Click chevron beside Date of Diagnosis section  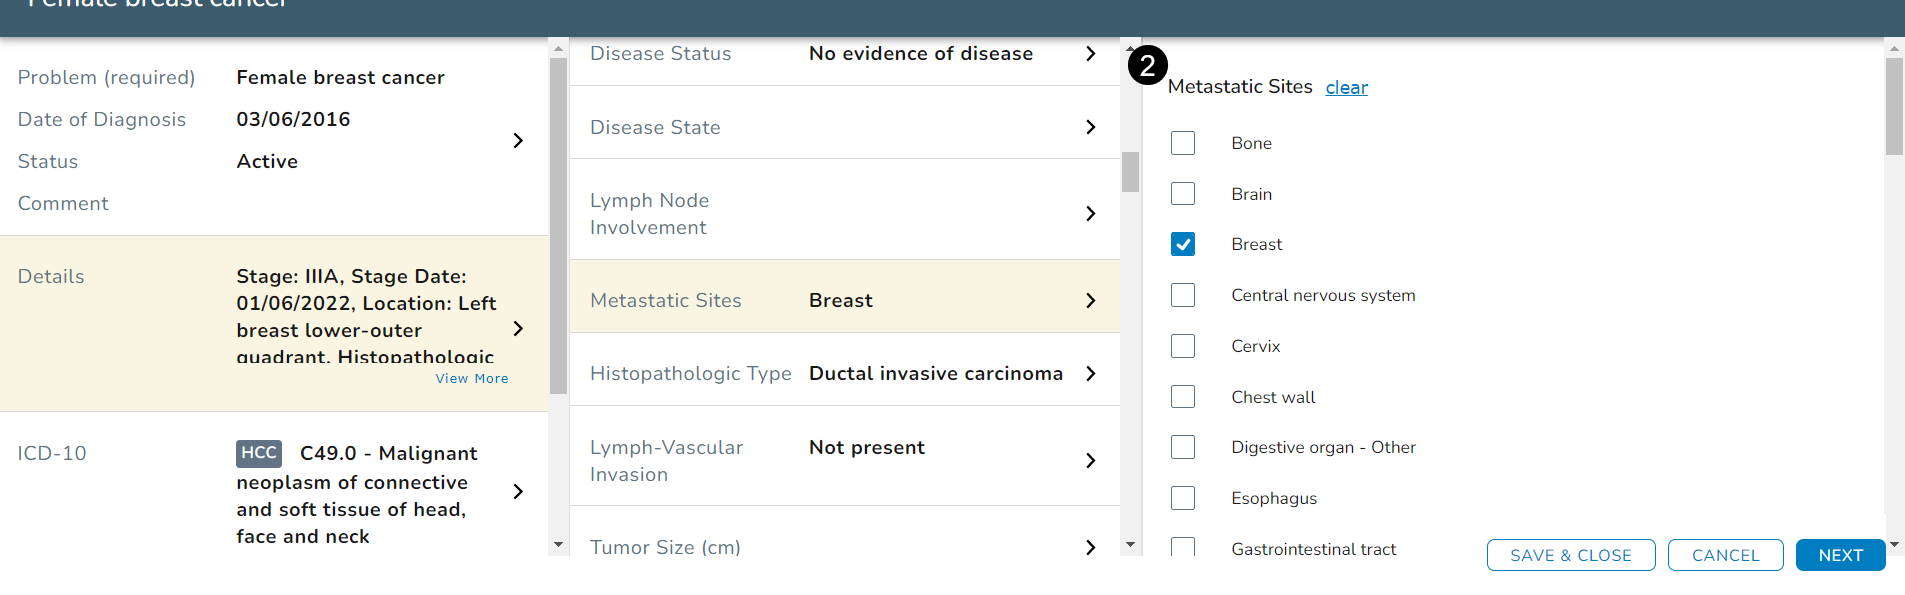517,140
